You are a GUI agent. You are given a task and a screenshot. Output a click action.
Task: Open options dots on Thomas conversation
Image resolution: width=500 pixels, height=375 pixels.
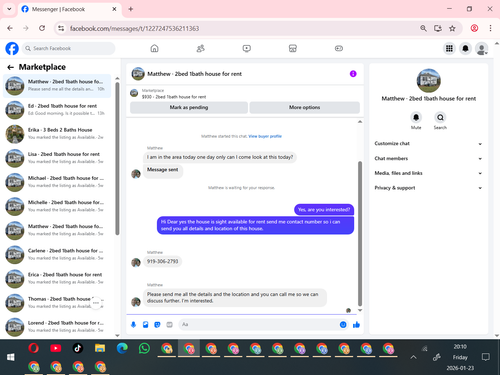coord(96,303)
